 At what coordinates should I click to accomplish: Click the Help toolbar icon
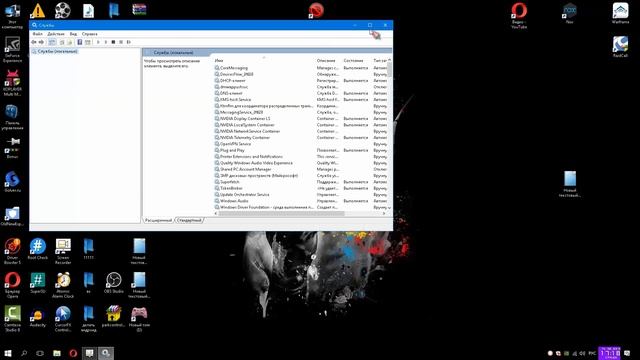tap(80, 42)
